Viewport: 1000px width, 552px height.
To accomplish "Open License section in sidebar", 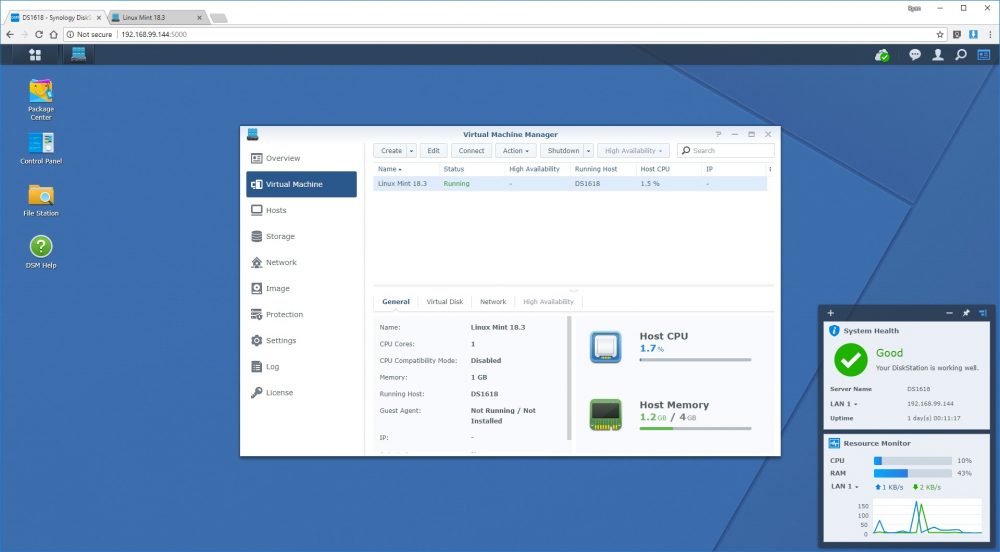I will tap(301, 393).
